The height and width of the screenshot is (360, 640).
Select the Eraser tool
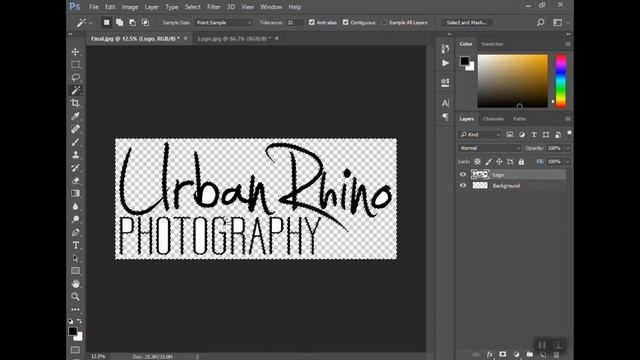pyautogui.click(x=76, y=181)
